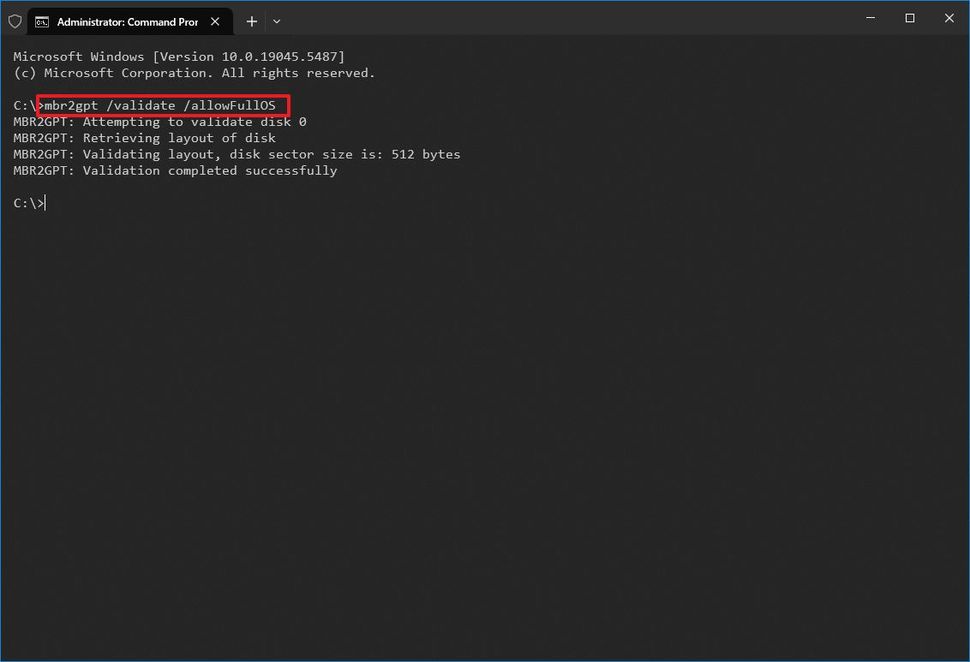Open the new tab dropdown chevron

coord(276,21)
